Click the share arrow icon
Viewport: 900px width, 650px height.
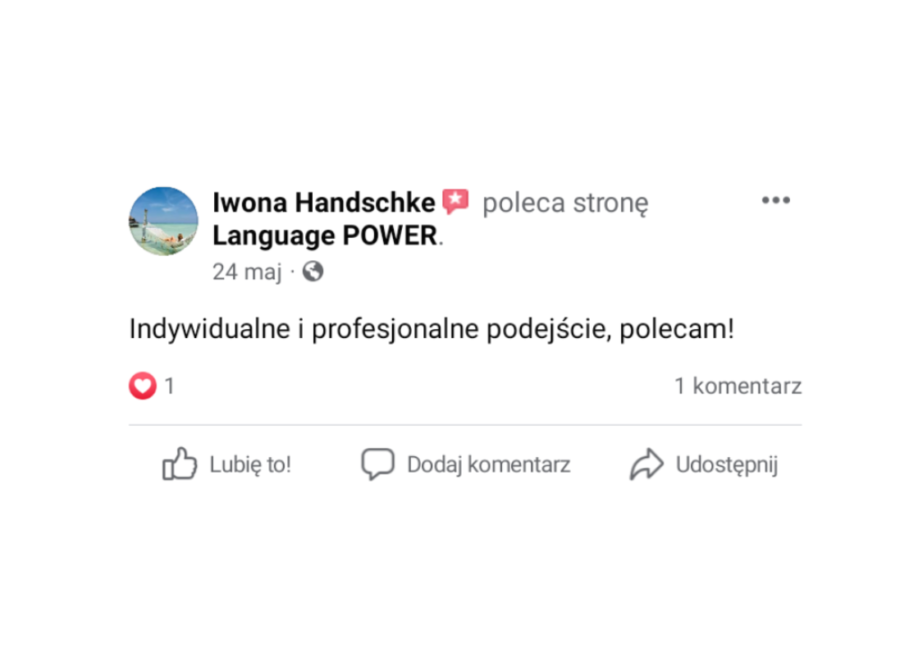point(647,464)
